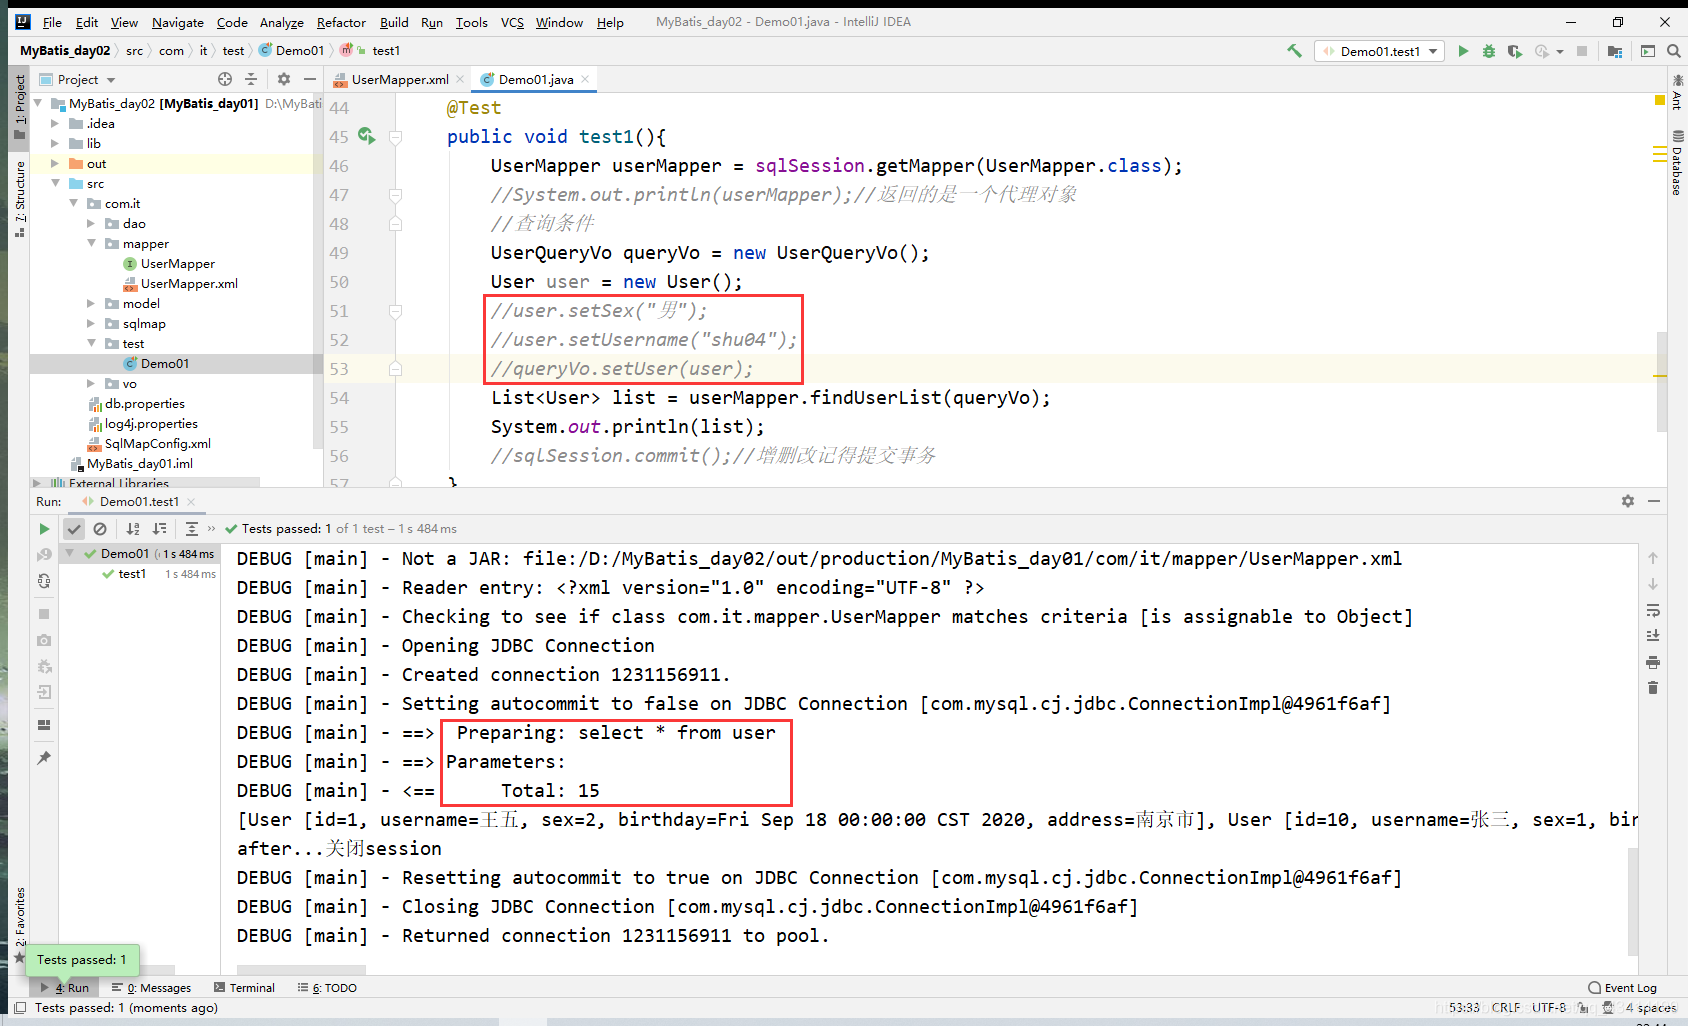Sort tests alphabetically in the Run panel
The width and height of the screenshot is (1688, 1026).
(x=133, y=529)
